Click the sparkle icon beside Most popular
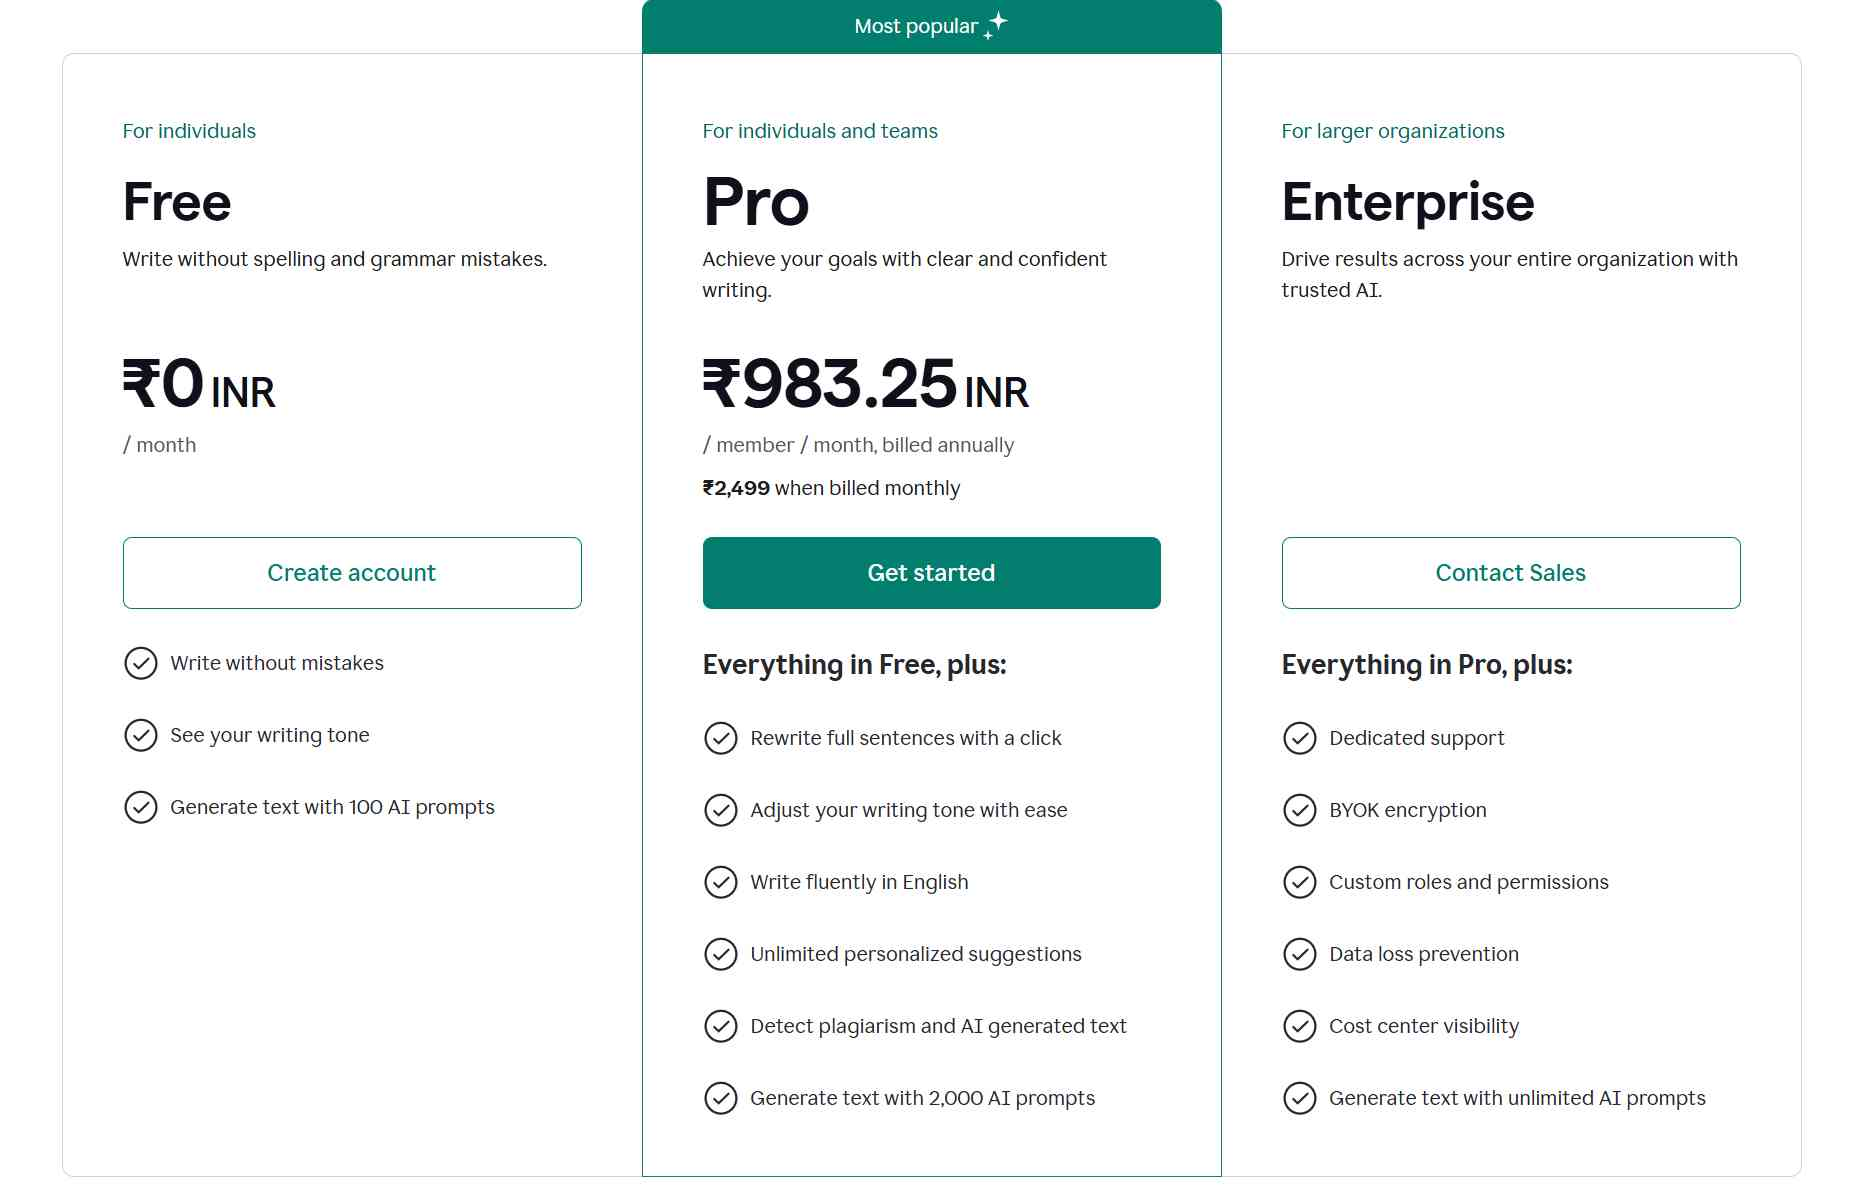This screenshot has width=1860, height=1203. pos(996,25)
